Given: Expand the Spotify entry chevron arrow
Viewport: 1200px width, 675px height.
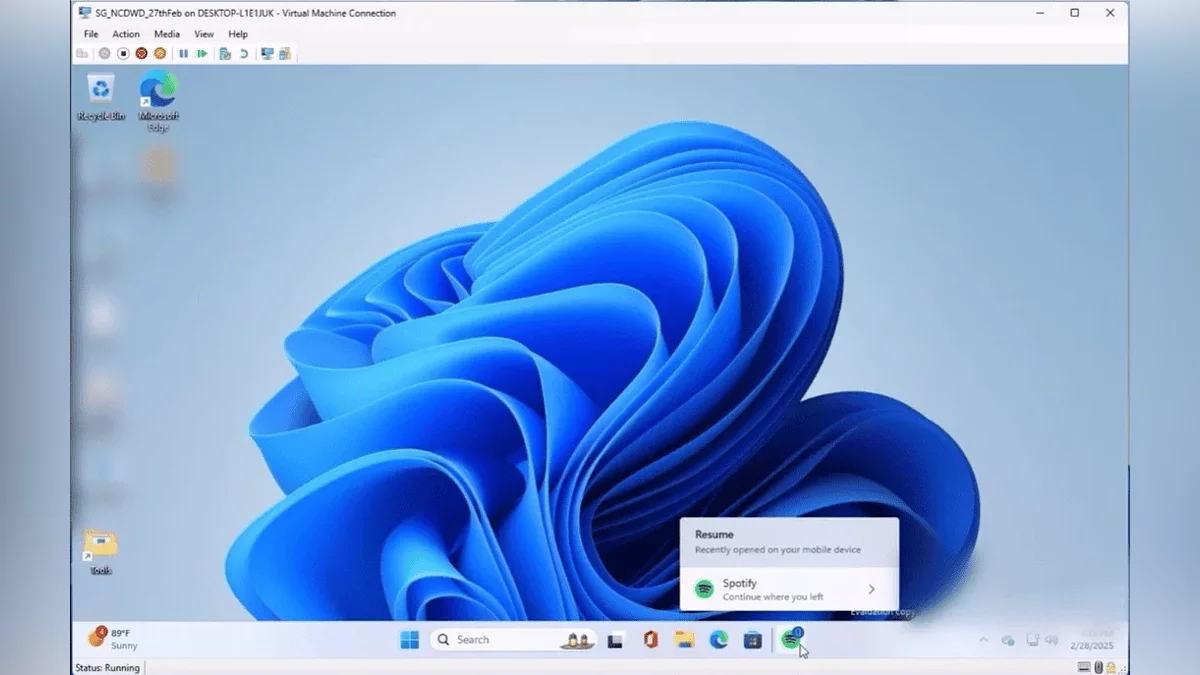Looking at the screenshot, I should click(871, 590).
